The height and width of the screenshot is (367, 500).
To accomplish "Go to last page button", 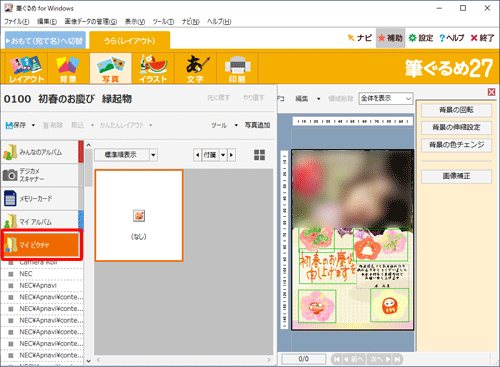I will click(397, 359).
